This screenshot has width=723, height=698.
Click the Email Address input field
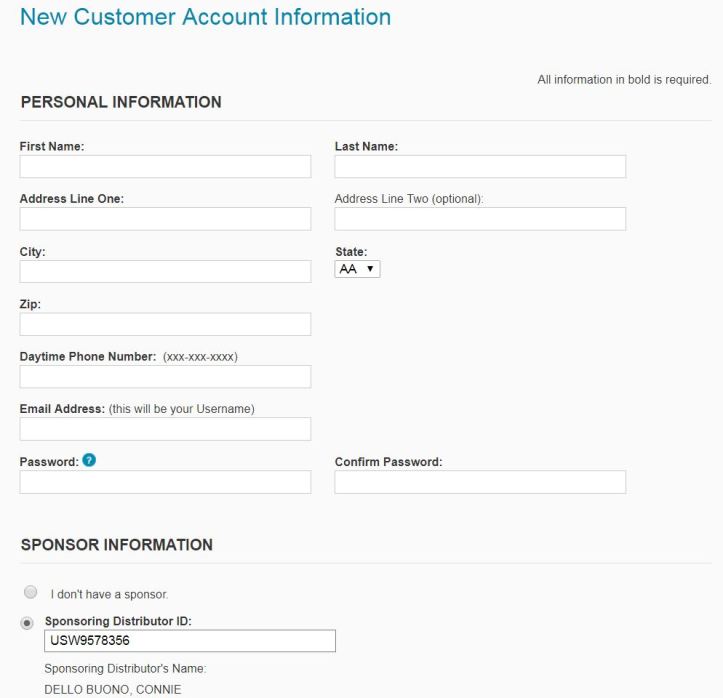pos(165,429)
